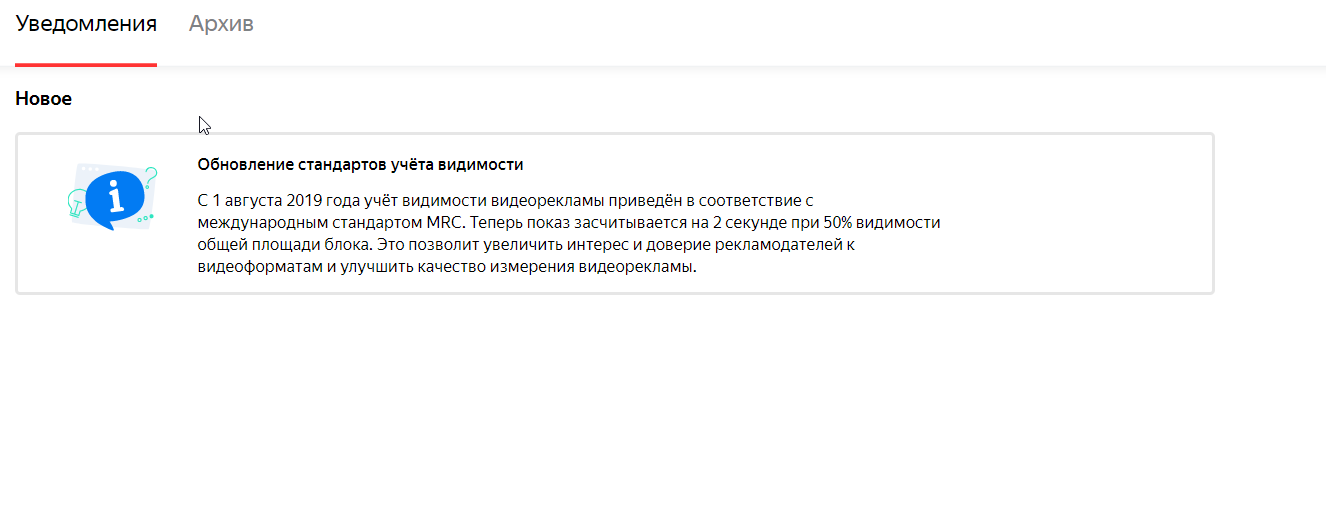This screenshot has width=1326, height=518.
Task: Click the word видимости in notification title
Action: pos(484,165)
